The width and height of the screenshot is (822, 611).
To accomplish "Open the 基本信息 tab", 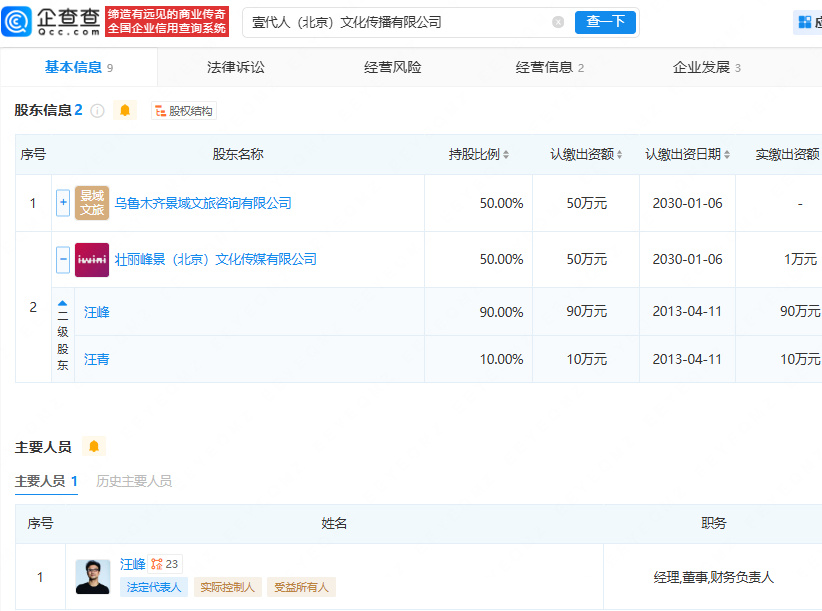I will click(x=79, y=67).
